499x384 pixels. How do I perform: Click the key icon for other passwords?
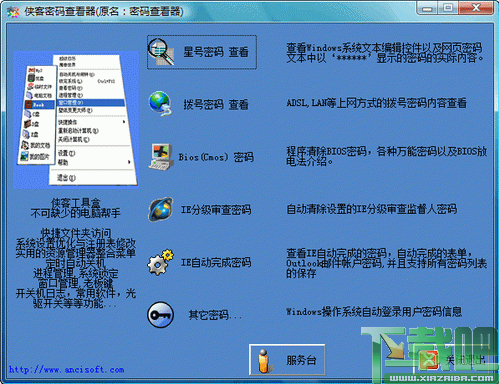161,314
